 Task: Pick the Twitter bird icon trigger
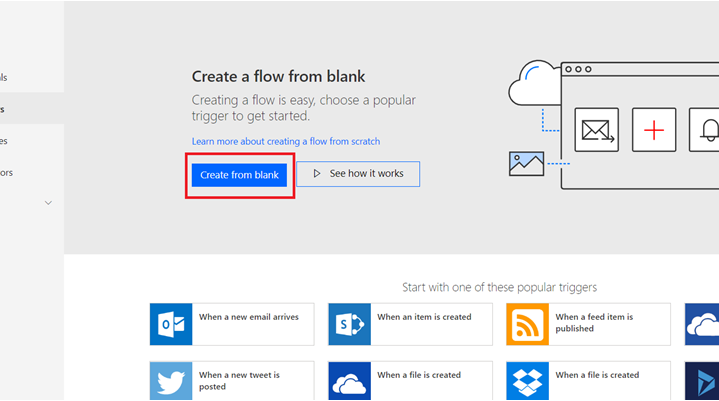click(171, 381)
